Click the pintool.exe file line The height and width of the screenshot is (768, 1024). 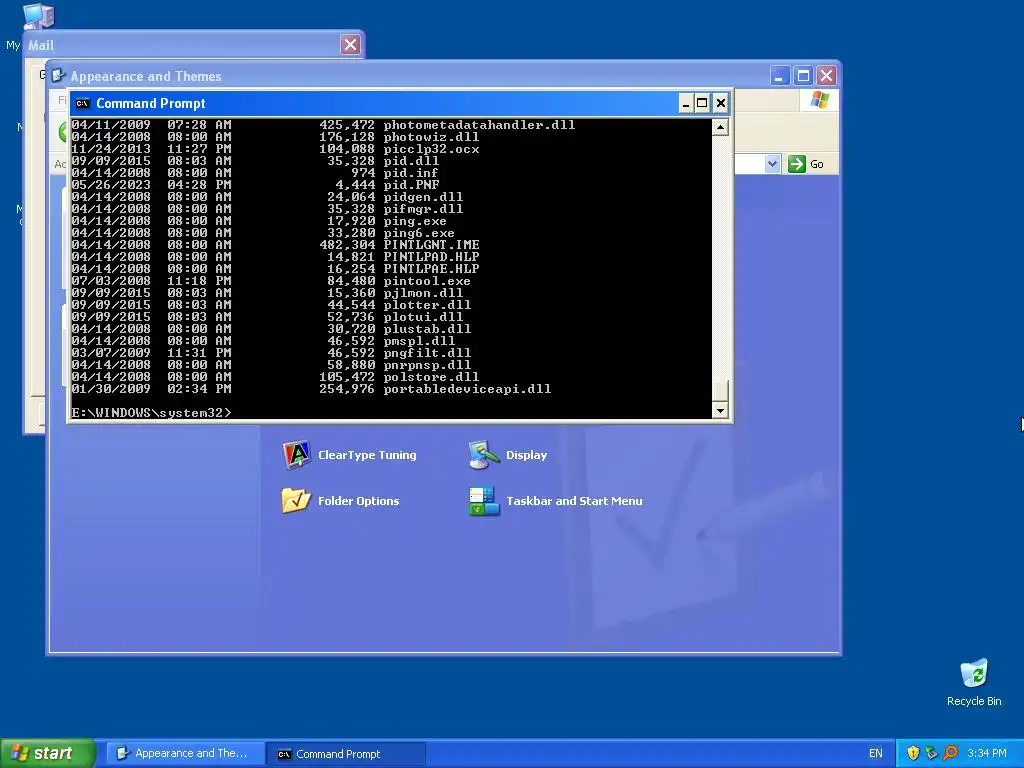pos(271,281)
